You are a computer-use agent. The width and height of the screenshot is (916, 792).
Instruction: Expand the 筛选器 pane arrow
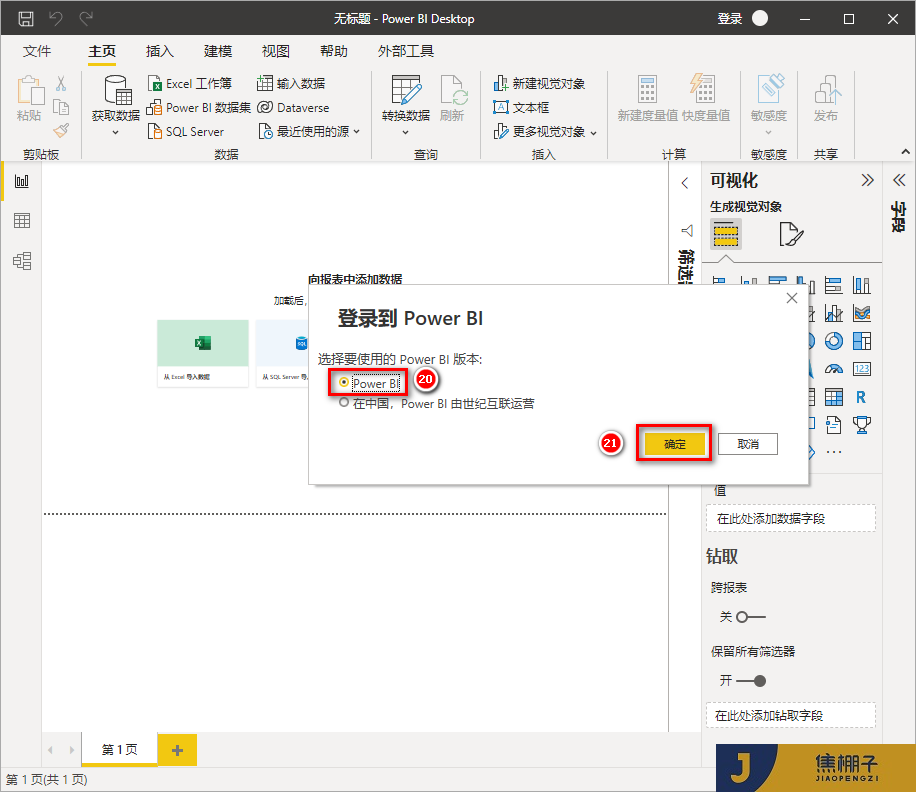pyautogui.click(x=685, y=183)
